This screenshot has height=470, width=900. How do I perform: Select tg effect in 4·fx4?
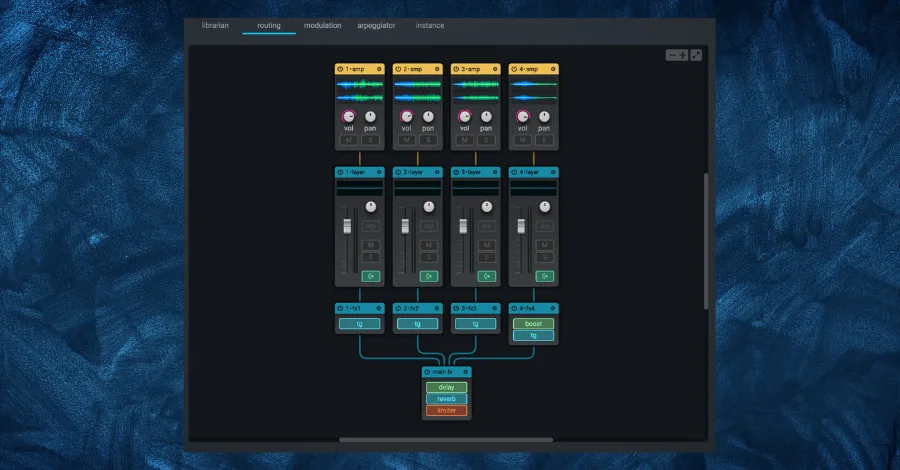(533, 336)
